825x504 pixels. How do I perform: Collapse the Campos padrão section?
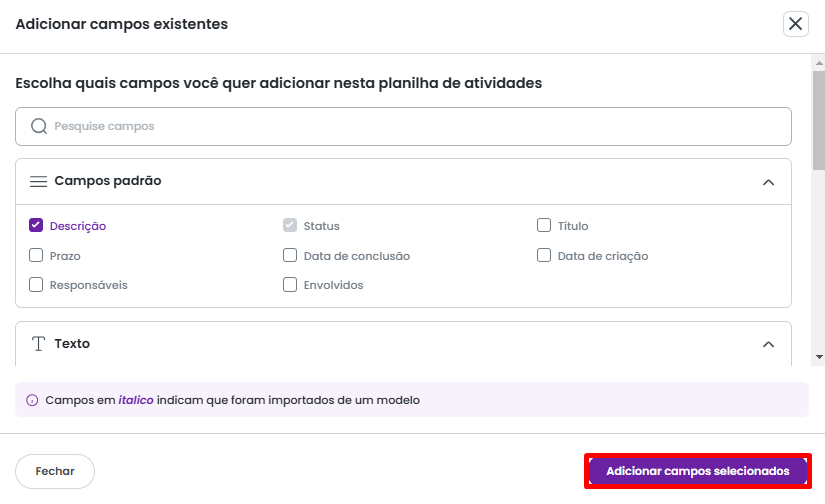pyautogui.click(x=768, y=182)
